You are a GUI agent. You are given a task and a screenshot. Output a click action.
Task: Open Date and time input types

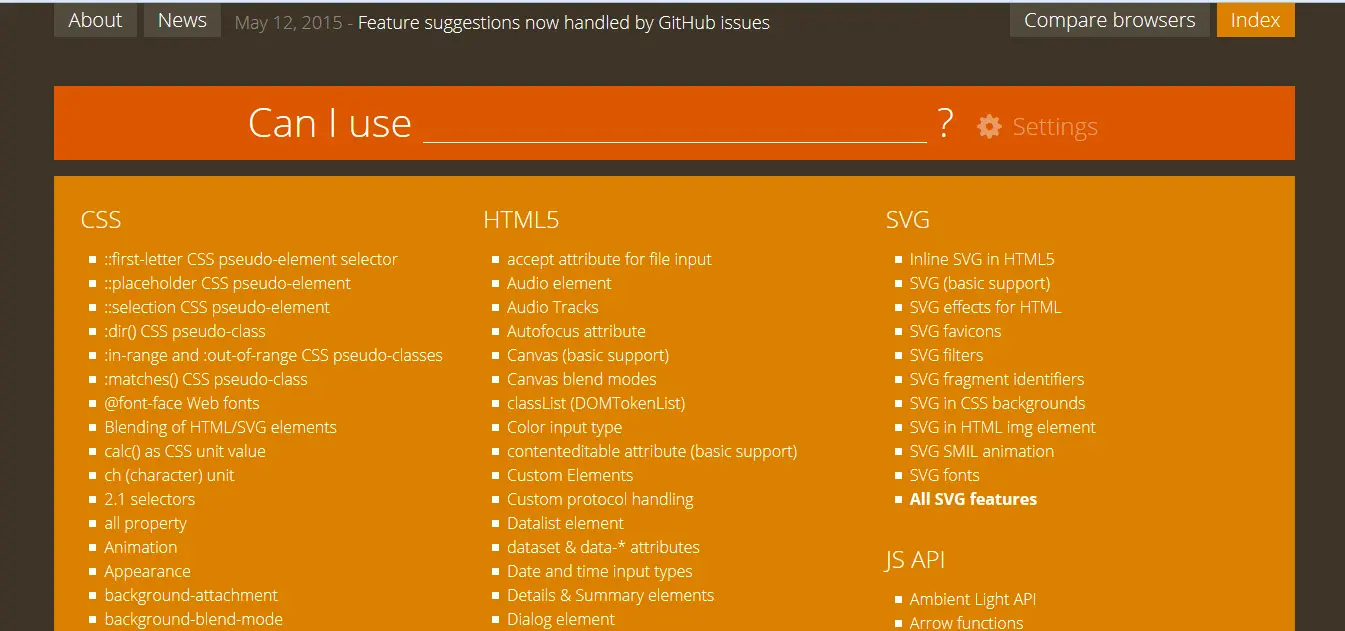[600, 571]
